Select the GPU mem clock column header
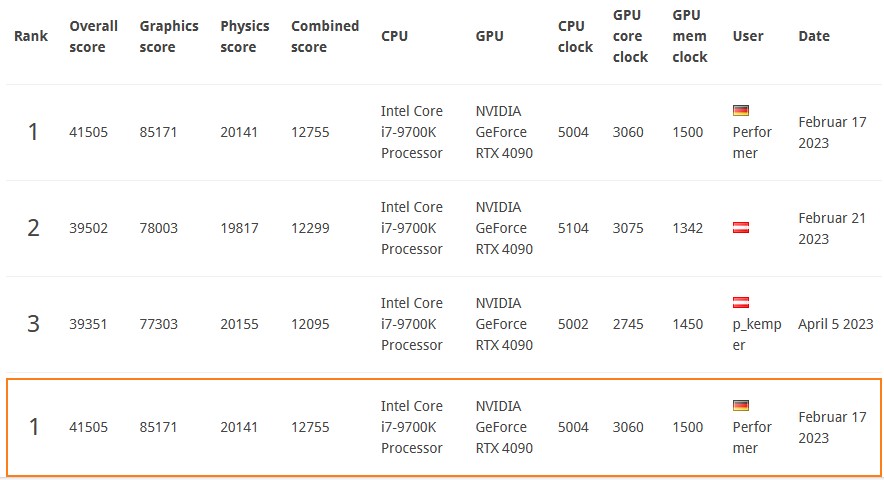Image resolution: width=884 pixels, height=480 pixels. tap(689, 36)
